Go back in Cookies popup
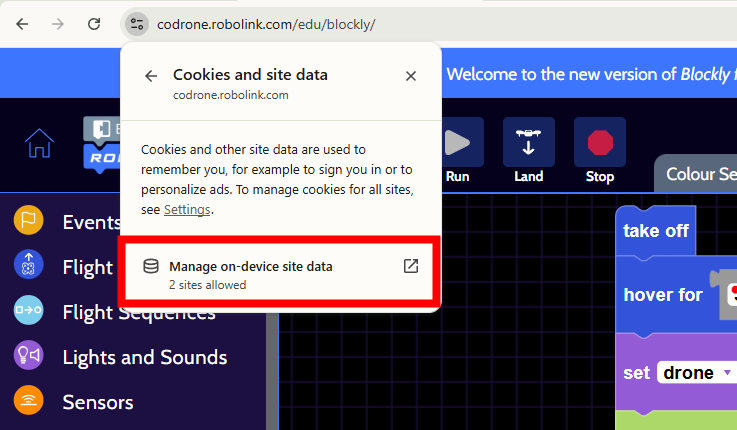The image size is (737, 430). pyautogui.click(x=151, y=76)
